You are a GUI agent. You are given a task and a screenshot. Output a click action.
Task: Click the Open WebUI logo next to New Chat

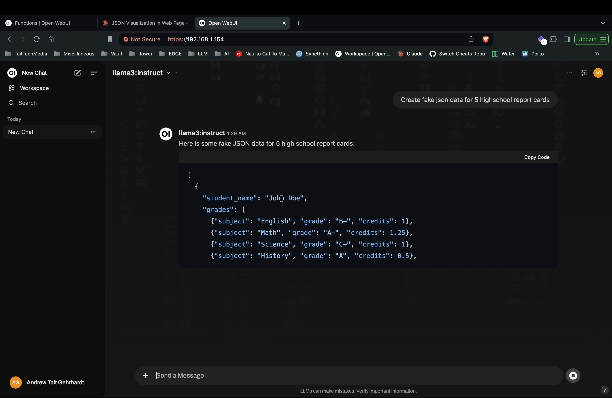pos(12,73)
